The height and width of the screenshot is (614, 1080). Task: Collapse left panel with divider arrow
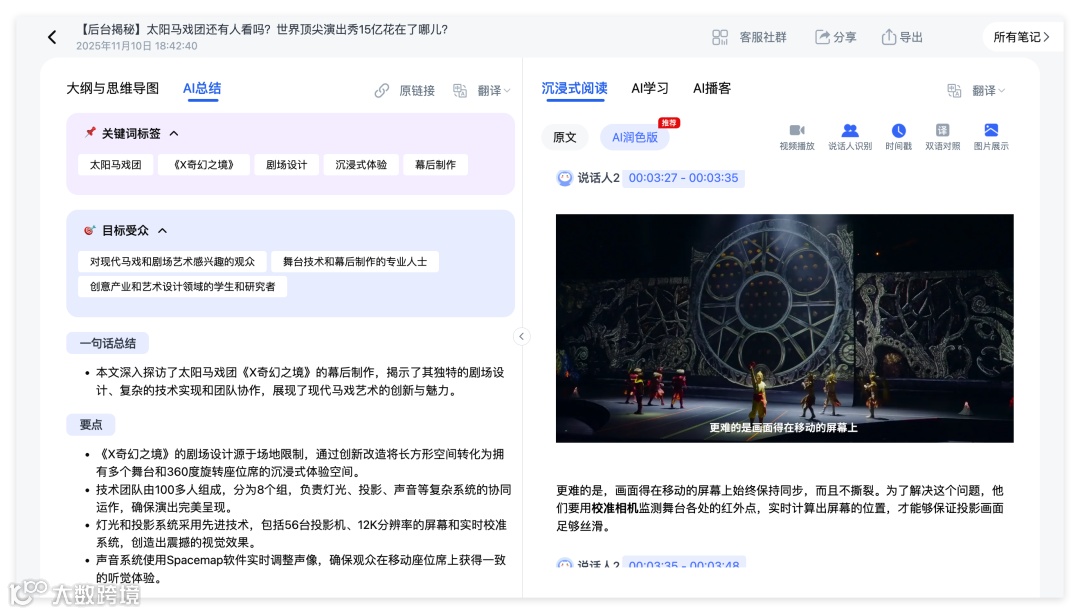[521, 336]
